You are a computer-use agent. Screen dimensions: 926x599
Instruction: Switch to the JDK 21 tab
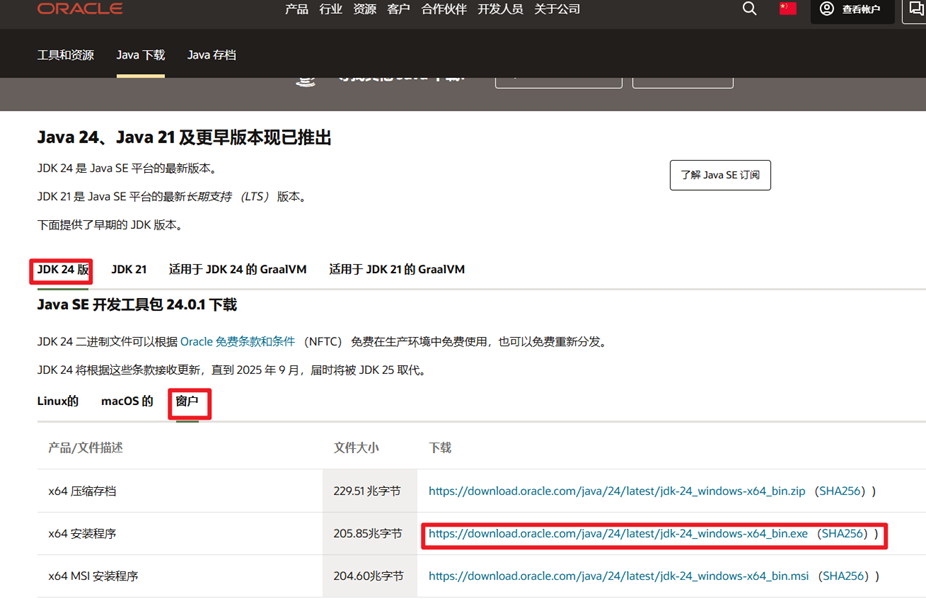point(129,269)
